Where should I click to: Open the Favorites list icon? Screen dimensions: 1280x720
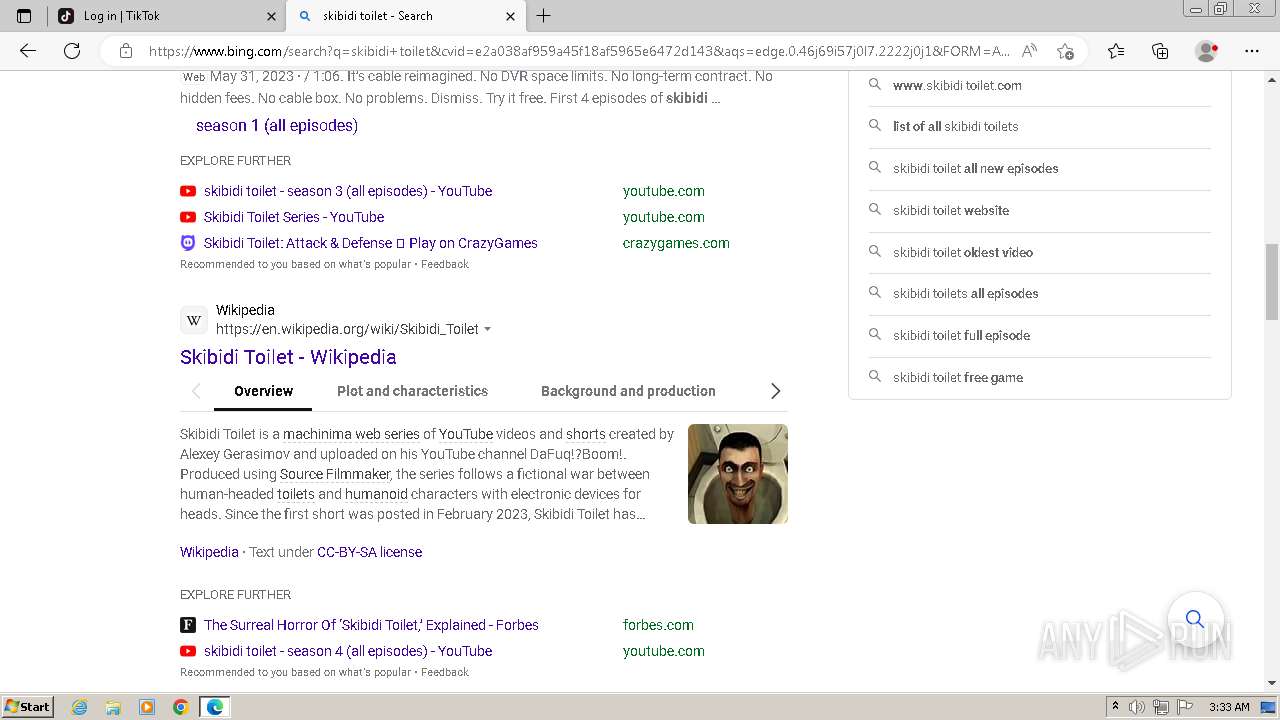click(1116, 51)
